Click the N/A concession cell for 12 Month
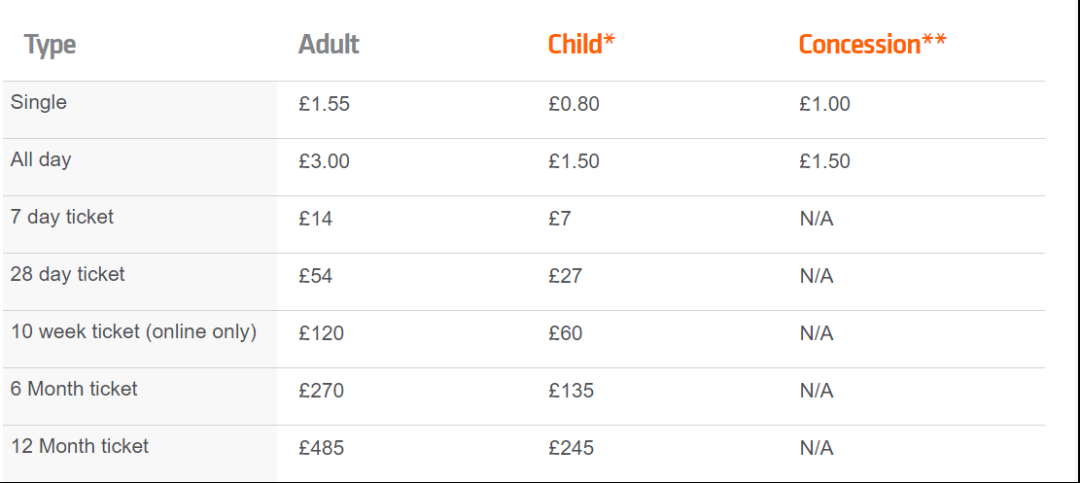 816,448
